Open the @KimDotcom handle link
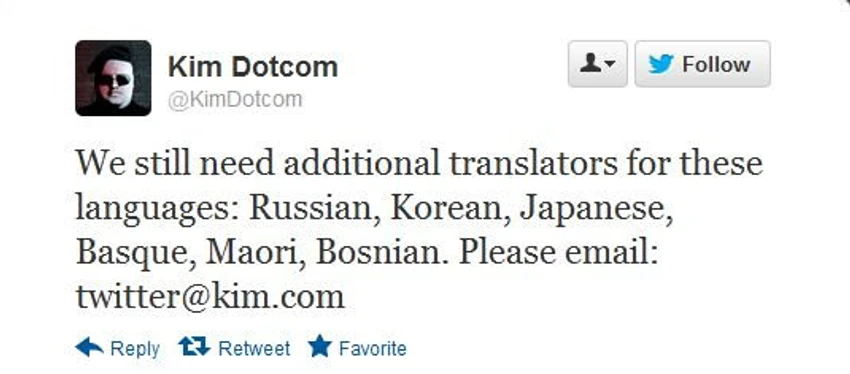 click(x=235, y=100)
